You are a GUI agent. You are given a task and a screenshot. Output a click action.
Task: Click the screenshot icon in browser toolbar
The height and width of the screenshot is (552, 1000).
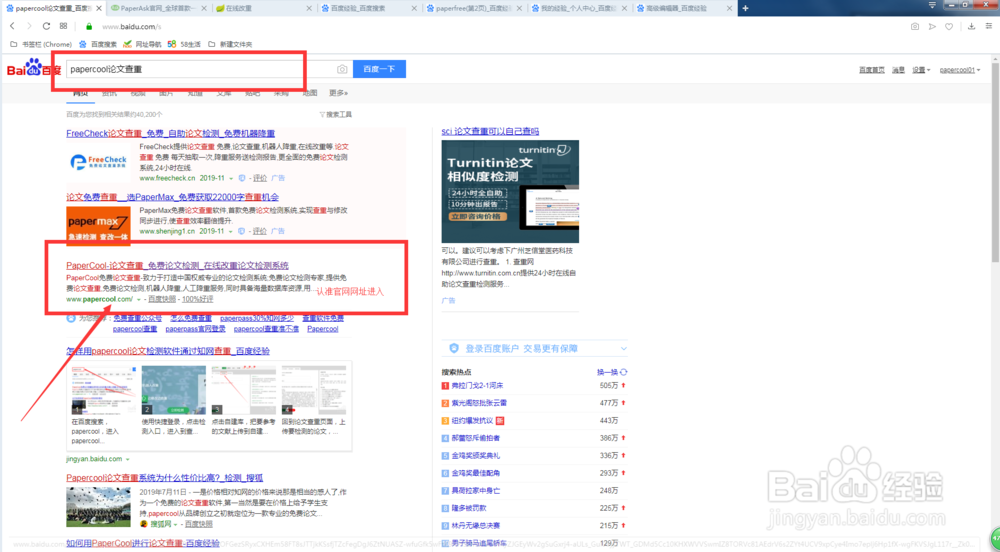[915, 26]
